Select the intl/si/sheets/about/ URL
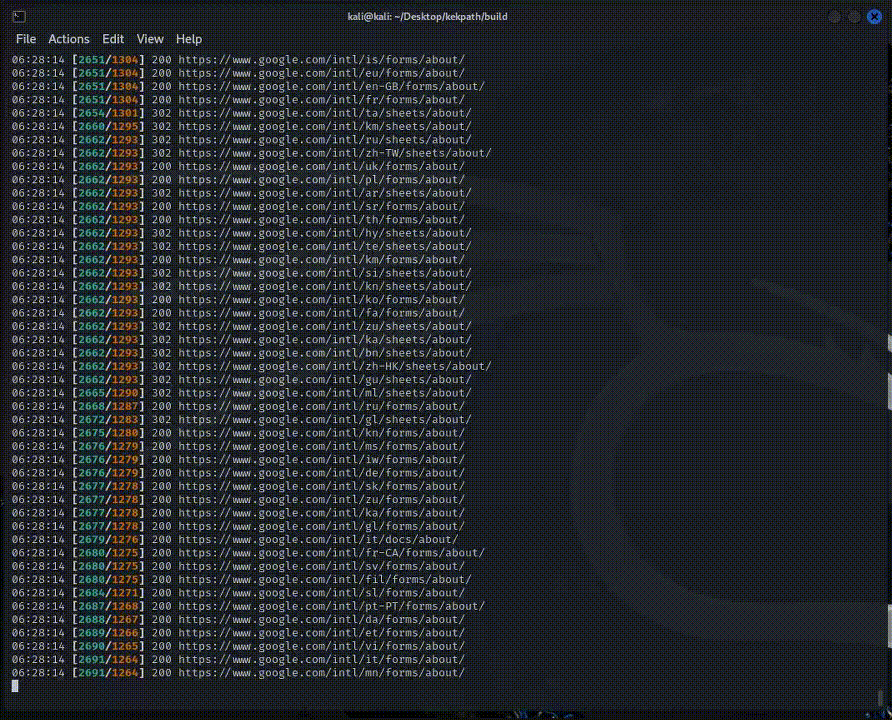 tap(325, 273)
